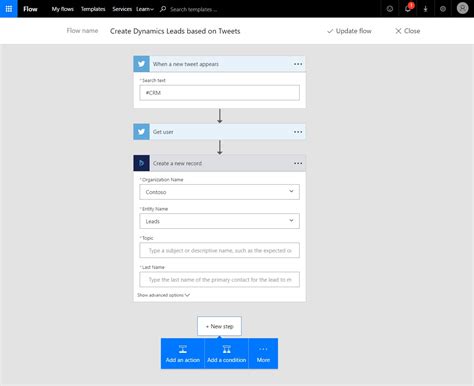
Task: Open Services in top navigation
Action: (x=122, y=9)
